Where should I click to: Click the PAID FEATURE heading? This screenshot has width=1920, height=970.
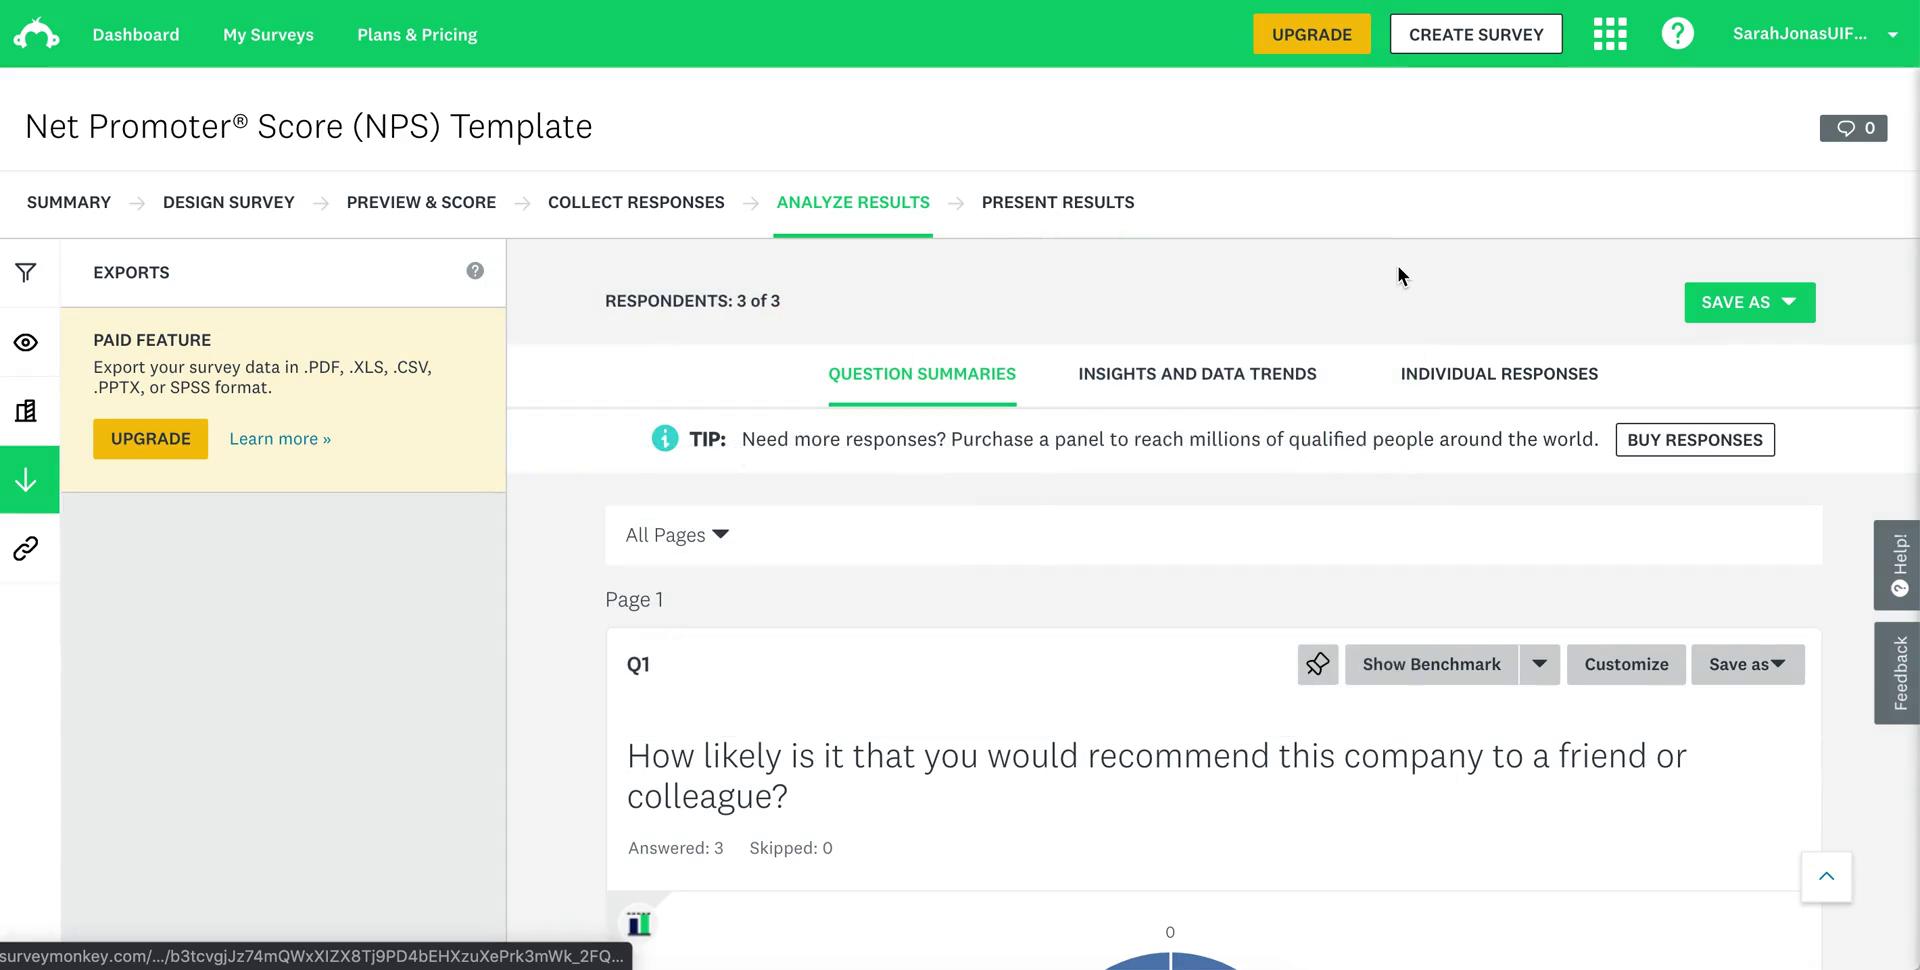tap(152, 340)
